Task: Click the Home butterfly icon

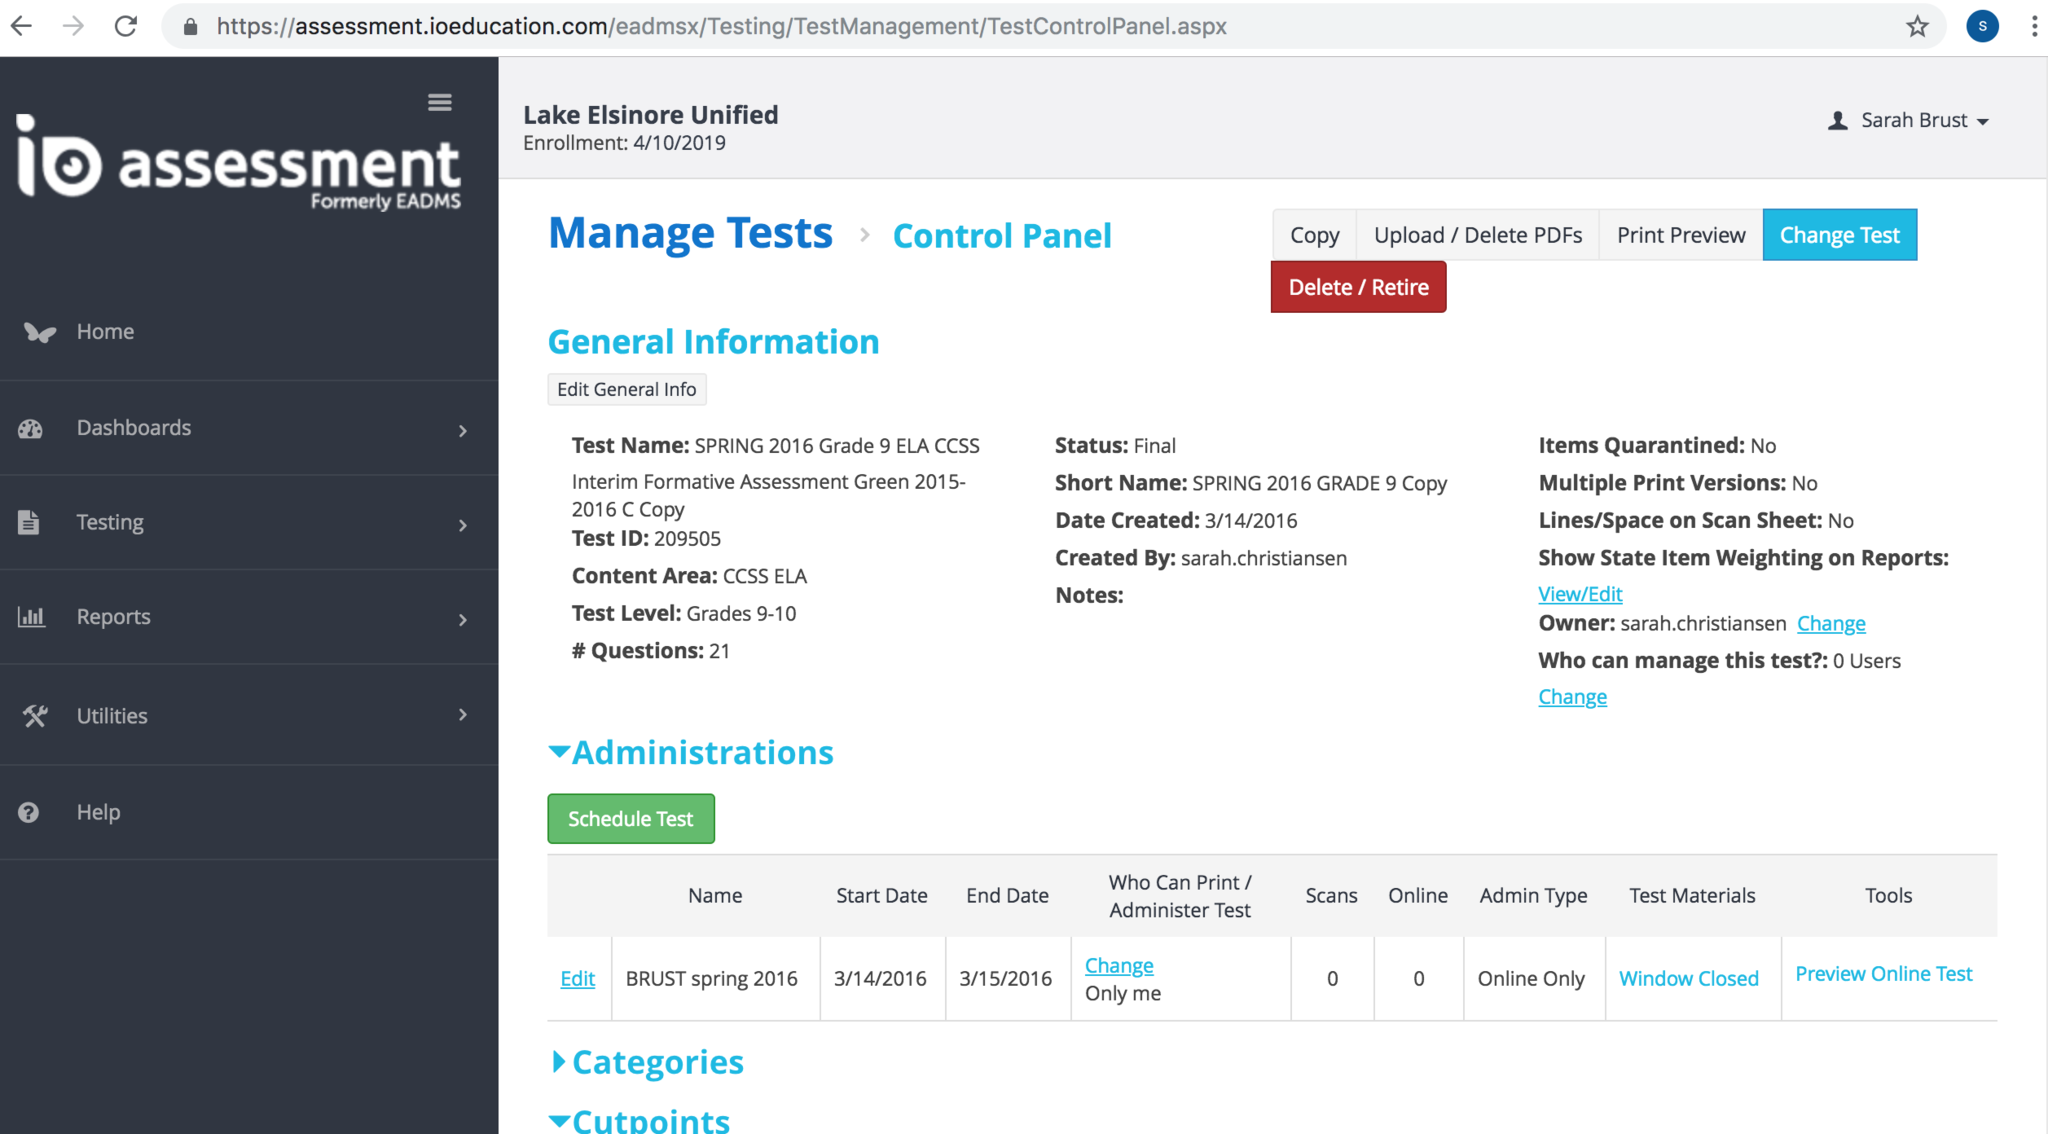Action: (39, 332)
